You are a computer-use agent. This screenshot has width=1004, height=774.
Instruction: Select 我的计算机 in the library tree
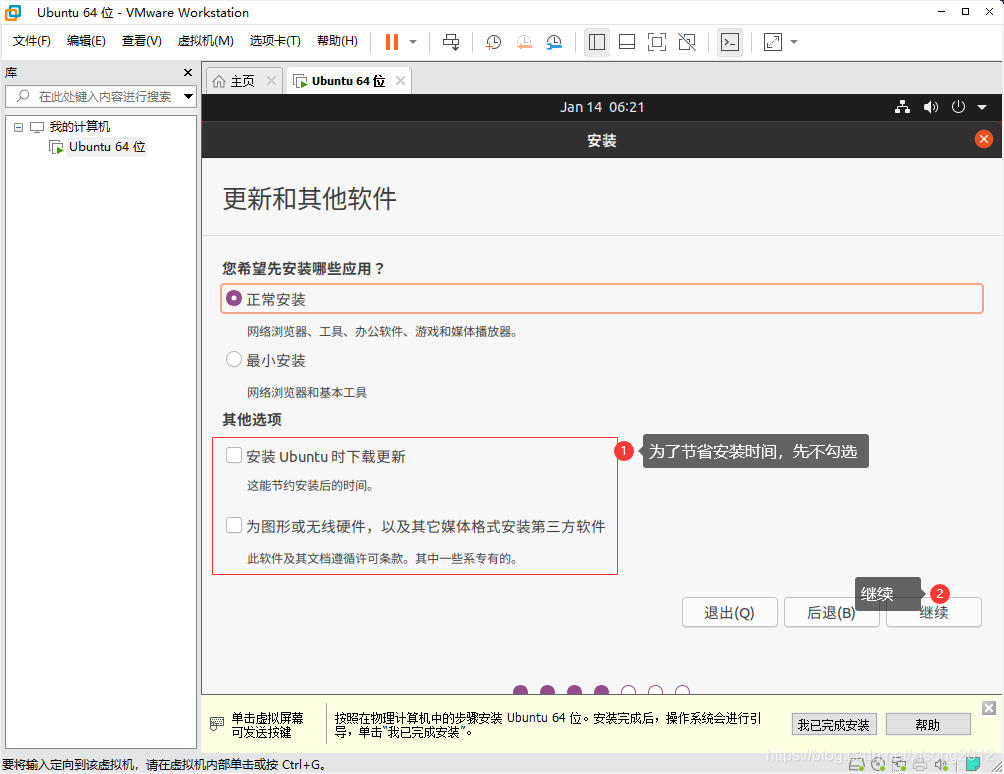click(x=79, y=127)
